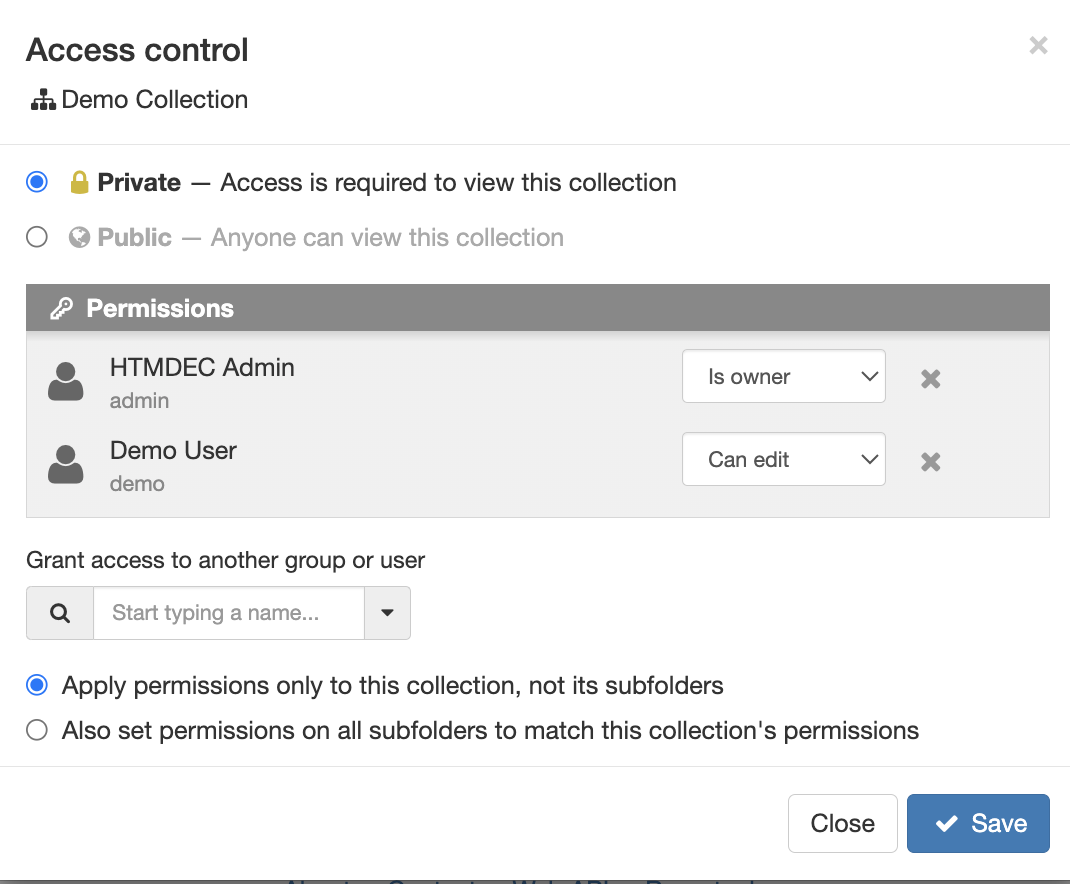The height and width of the screenshot is (884, 1070).
Task: Enable applying permissions only to this collection
Action: pyautogui.click(x=36, y=685)
